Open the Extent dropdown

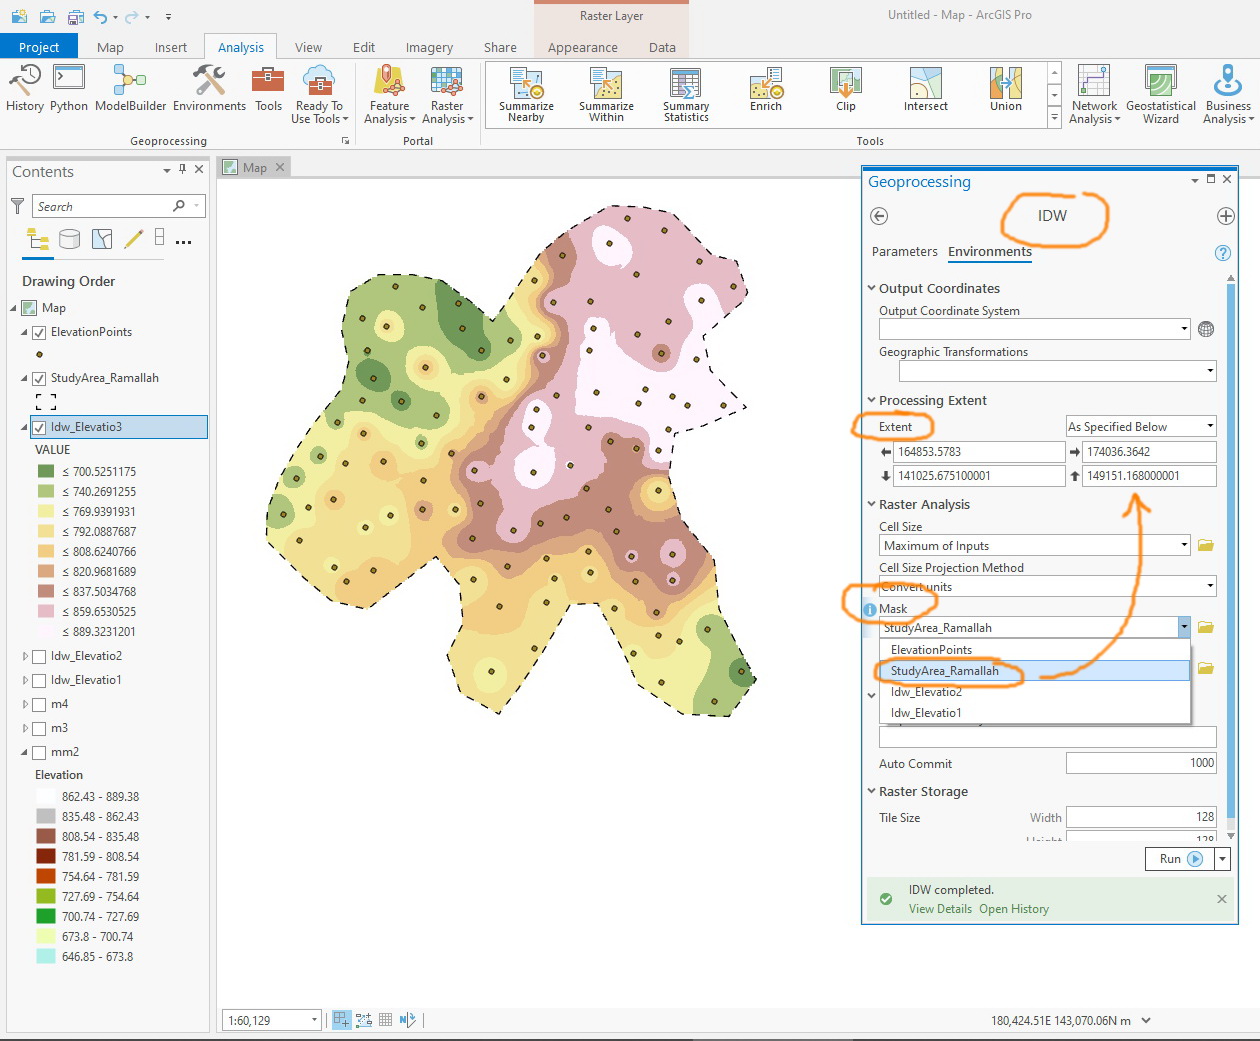click(x=1140, y=427)
